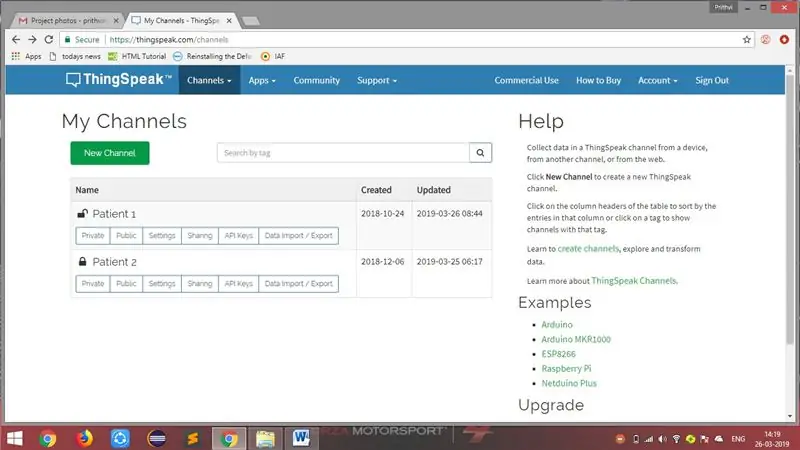Click the open lock icon beside Patient 1
This screenshot has width=800, height=450.
click(82, 213)
